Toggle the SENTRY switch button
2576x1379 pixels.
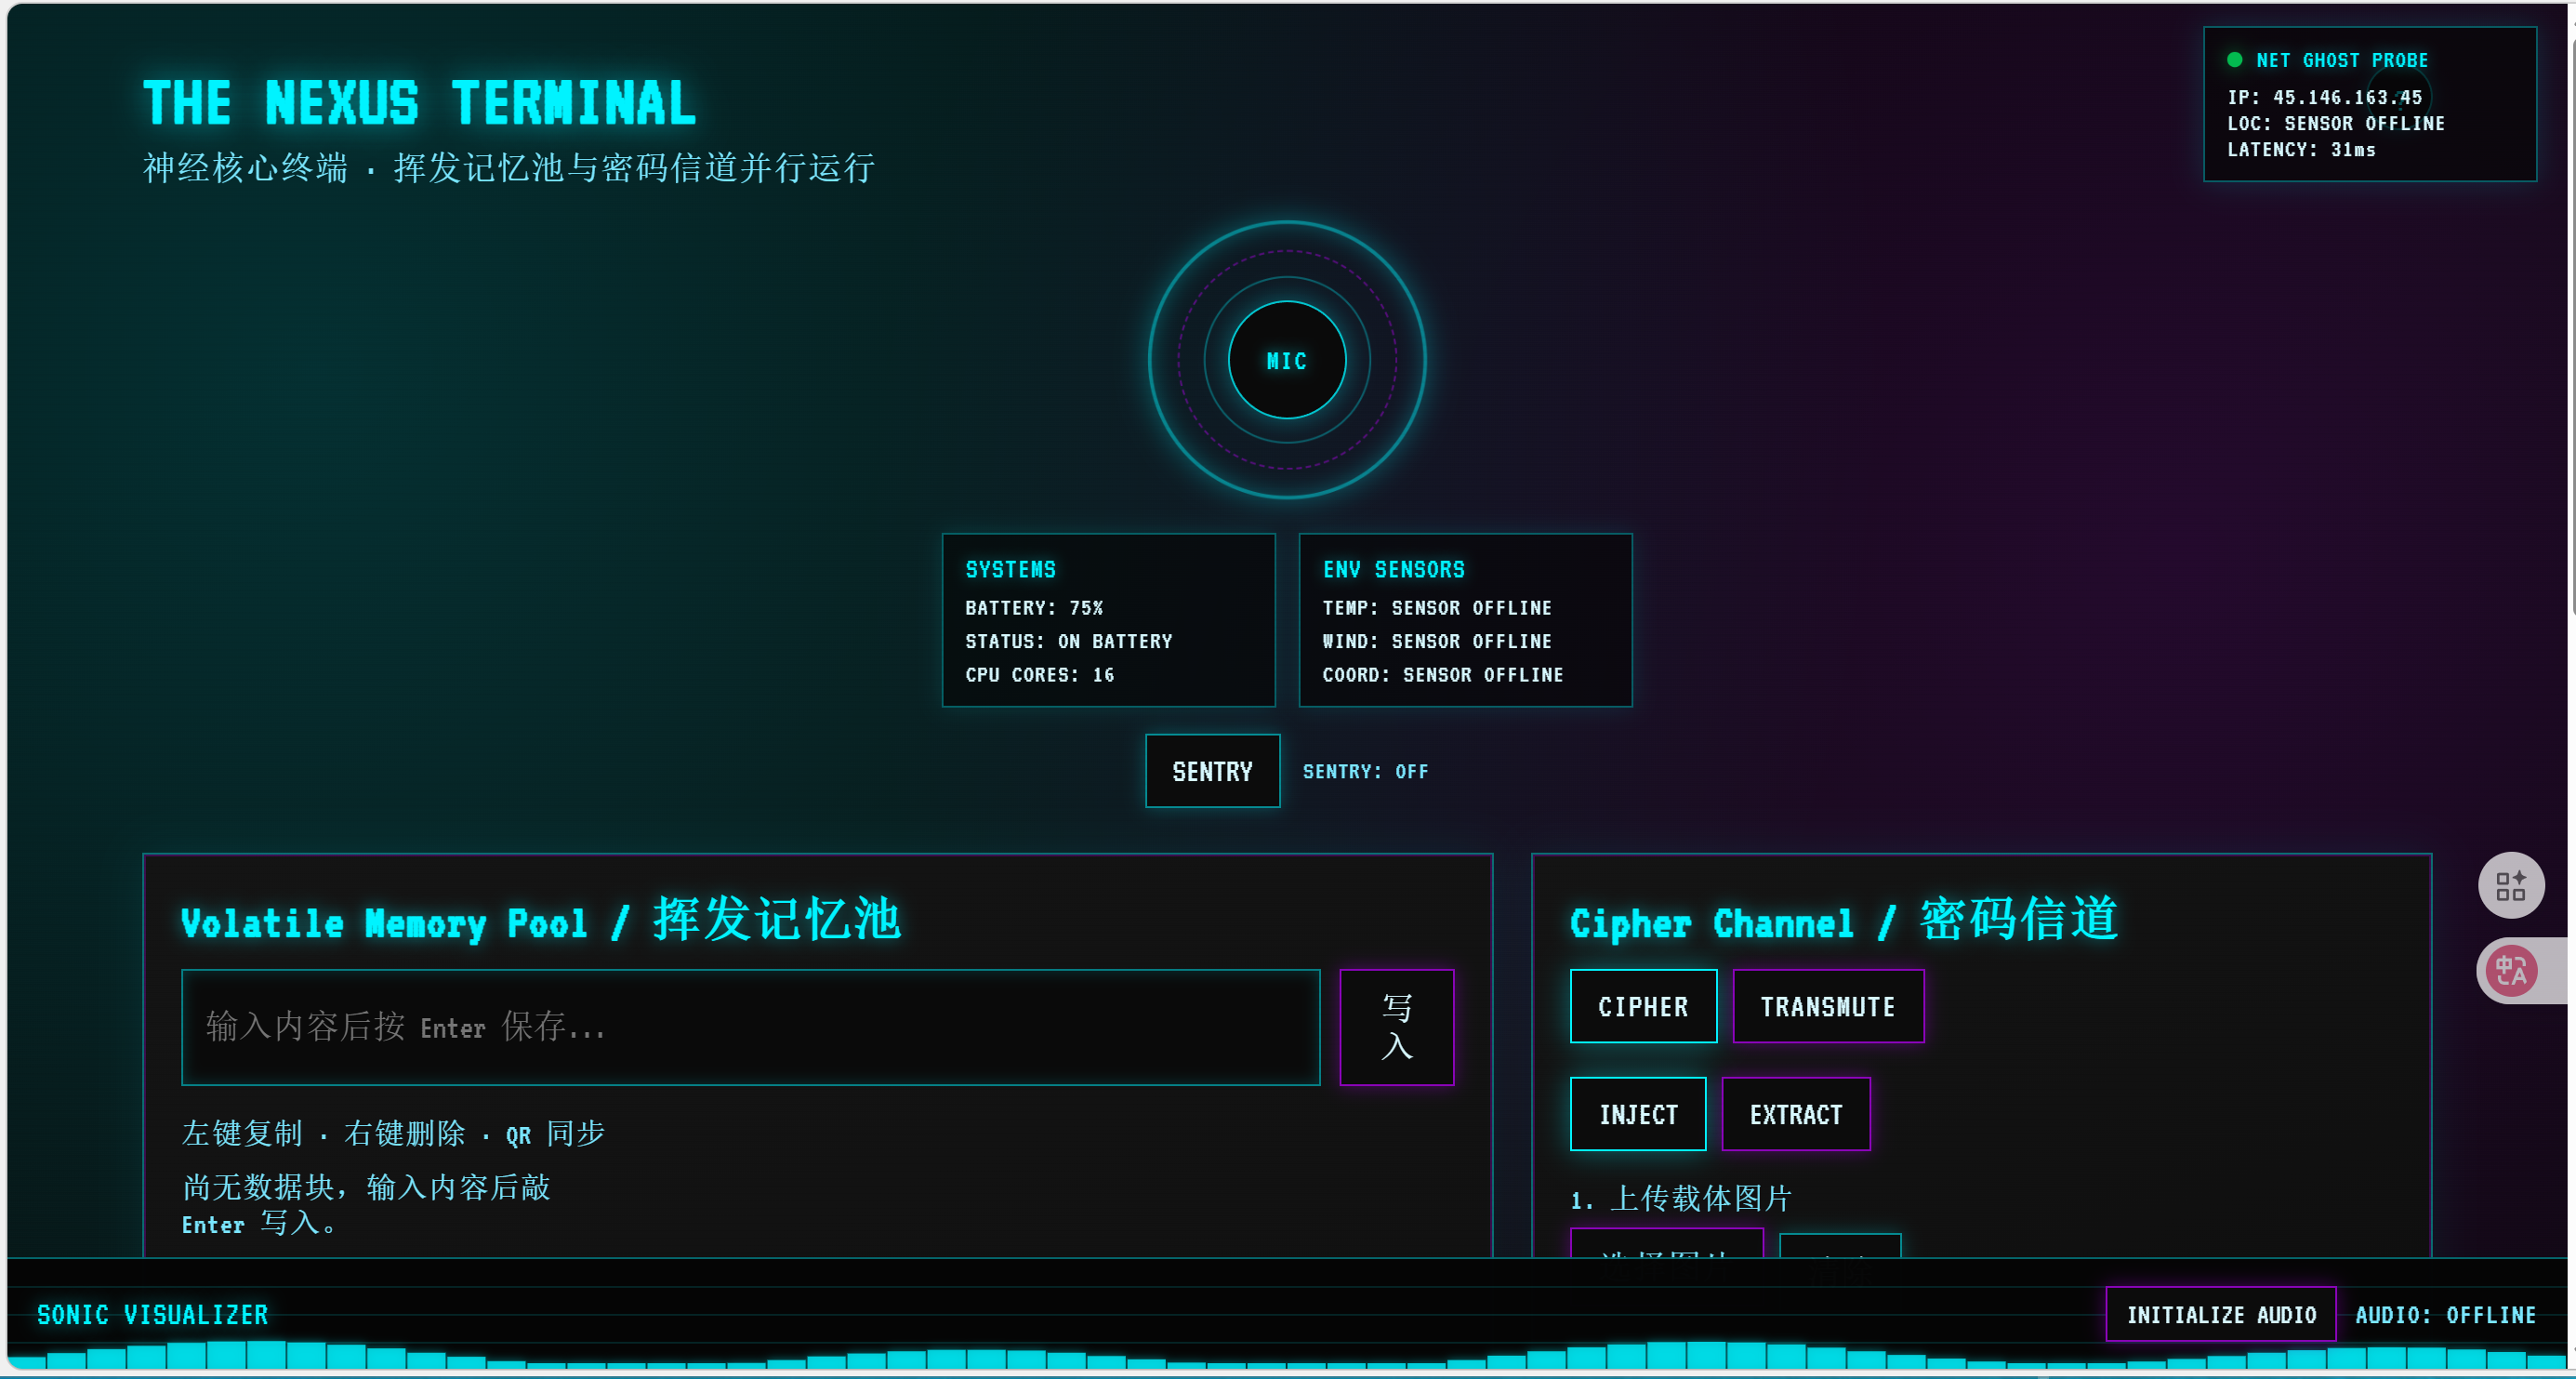pyautogui.click(x=1212, y=771)
